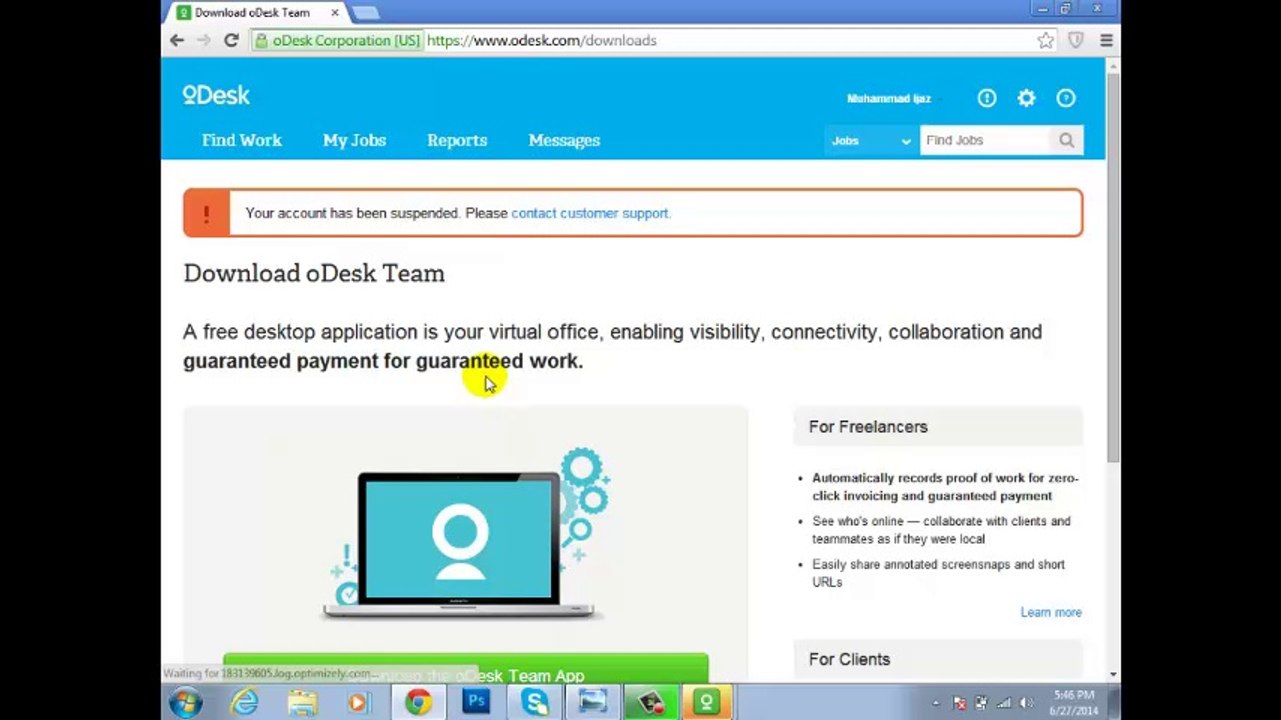Click "Automatically records proof of work" bullet

[945, 487]
